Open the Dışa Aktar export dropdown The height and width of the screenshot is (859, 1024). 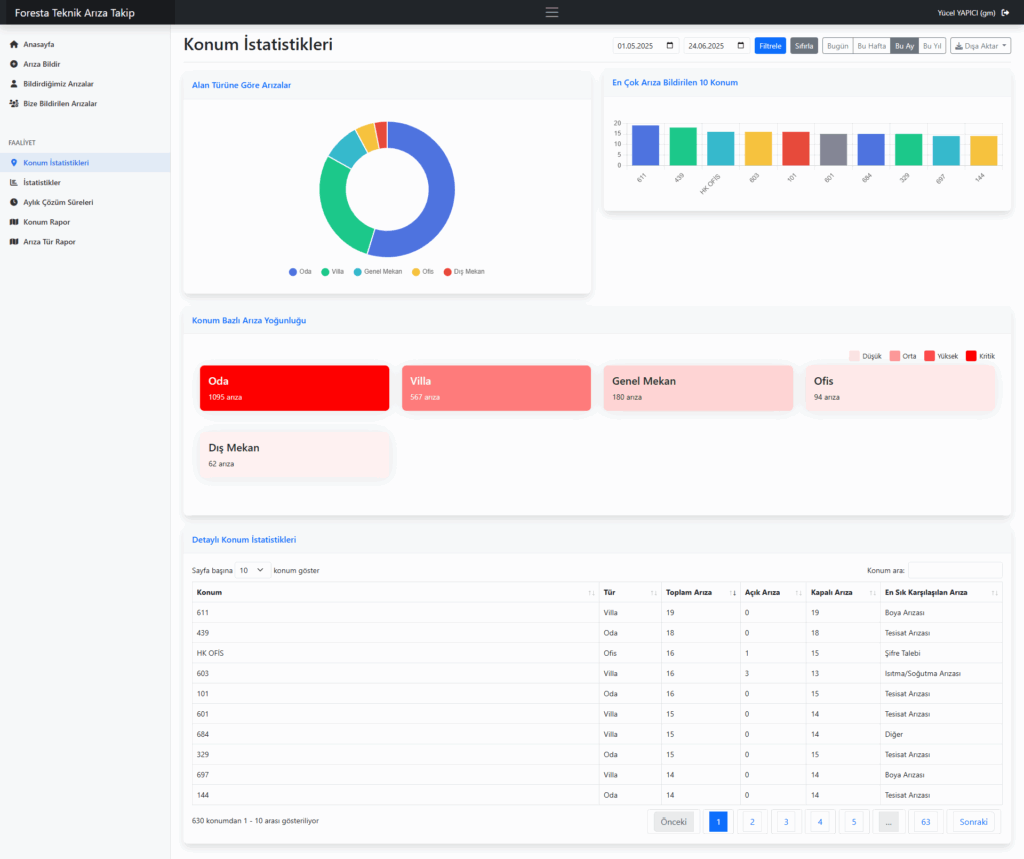[980, 46]
